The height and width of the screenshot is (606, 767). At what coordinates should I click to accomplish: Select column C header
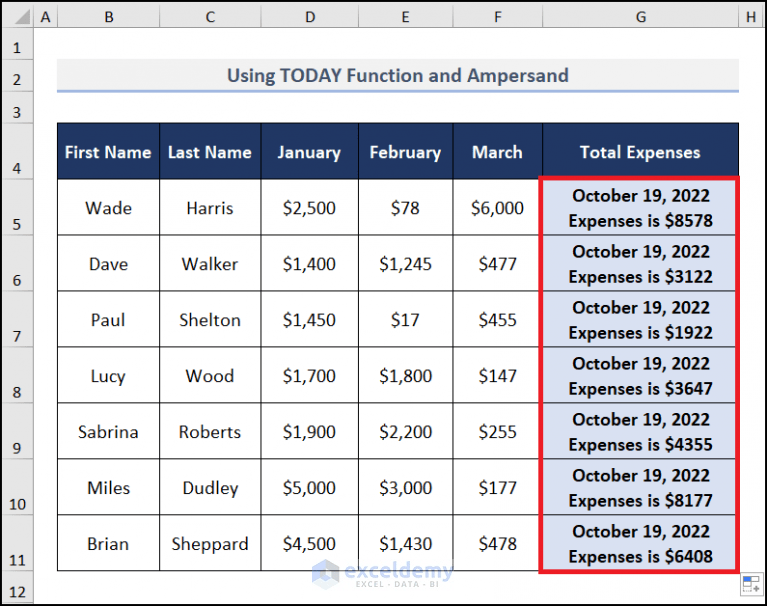[x=210, y=18]
